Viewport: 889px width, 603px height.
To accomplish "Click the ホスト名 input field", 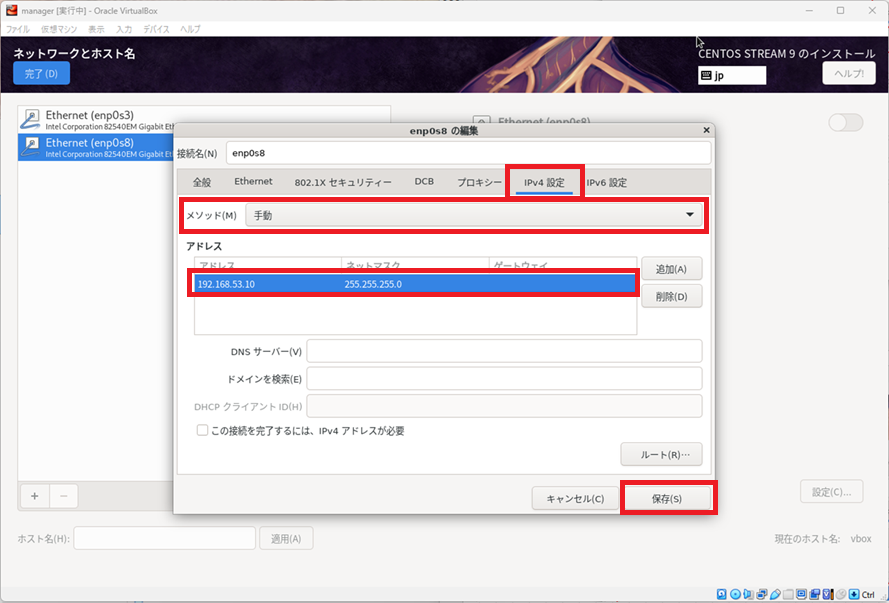I will [164, 538].
